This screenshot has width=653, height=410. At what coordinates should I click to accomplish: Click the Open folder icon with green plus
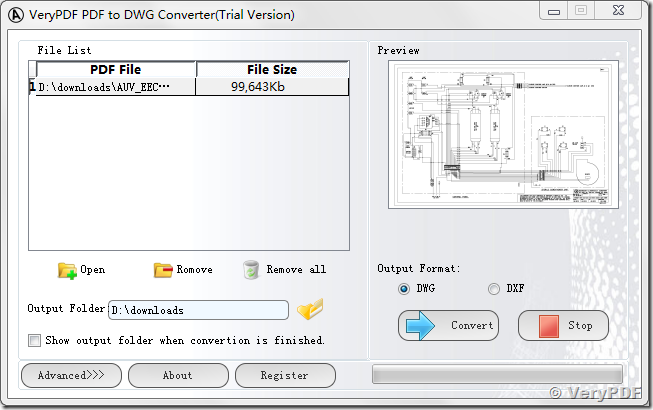(67, 271)
